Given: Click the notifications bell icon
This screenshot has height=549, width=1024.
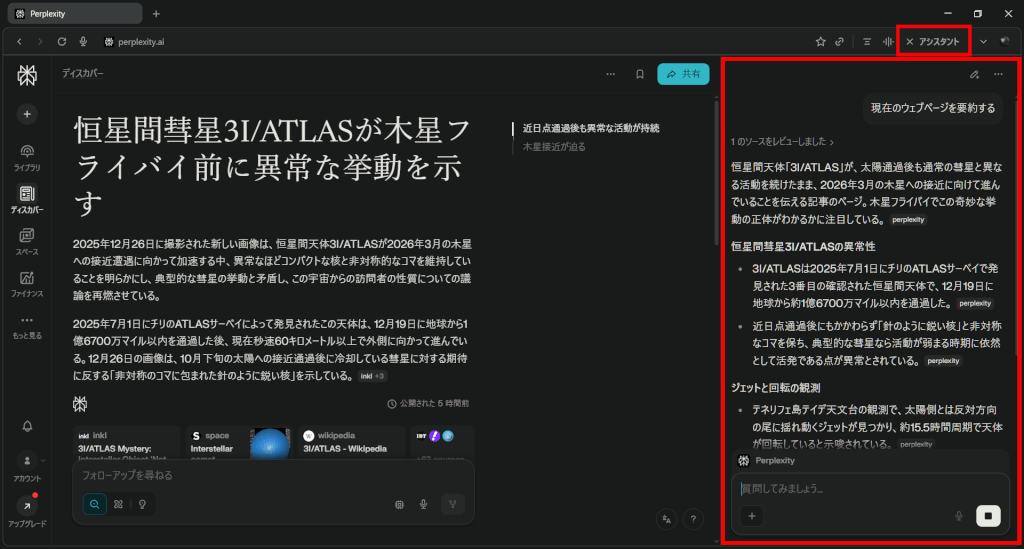Looking at the screenshot, I should click(27, 426).
